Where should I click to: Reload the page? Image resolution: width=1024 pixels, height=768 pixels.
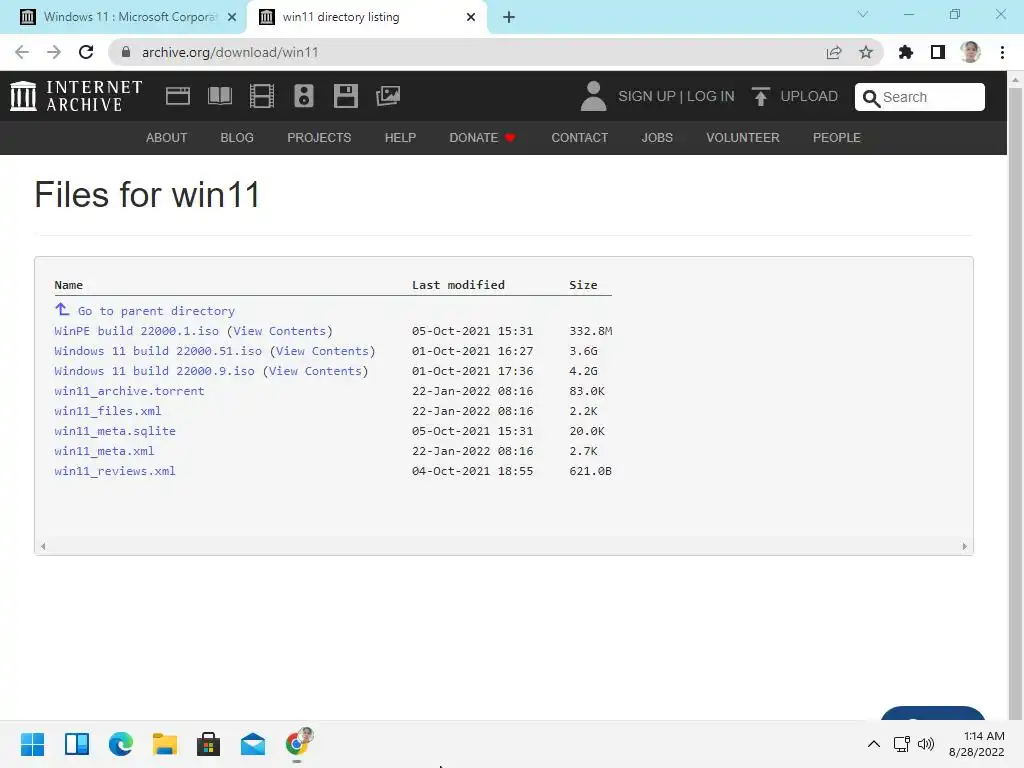coord(86,52)
